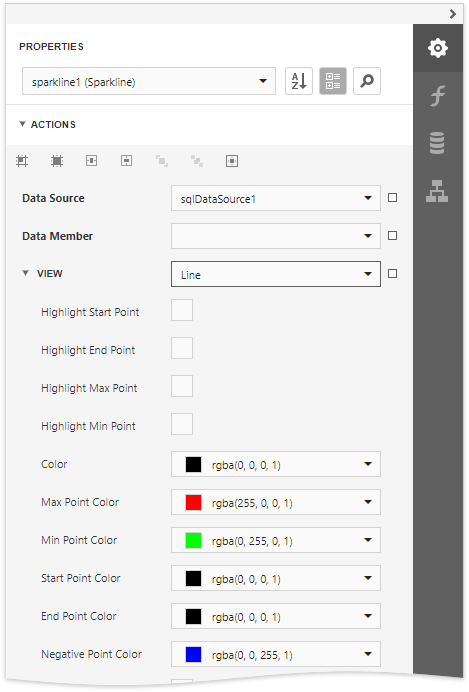This screenshot has width=469, height=692.
Task: Click the property marker beside Data Member
Action: (392, 236)
